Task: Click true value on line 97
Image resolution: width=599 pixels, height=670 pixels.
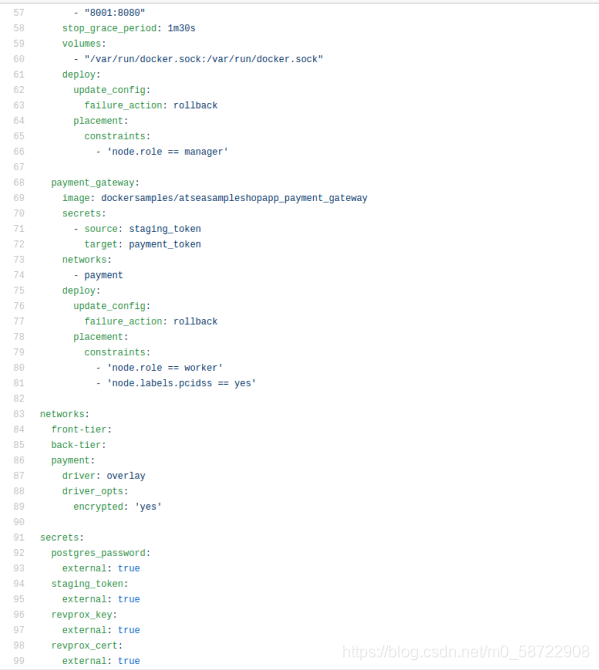Action: 129,630
